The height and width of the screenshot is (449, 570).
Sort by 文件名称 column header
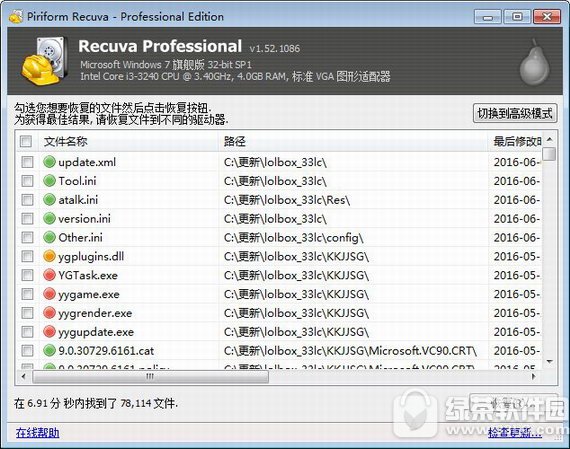click(128, 141)
